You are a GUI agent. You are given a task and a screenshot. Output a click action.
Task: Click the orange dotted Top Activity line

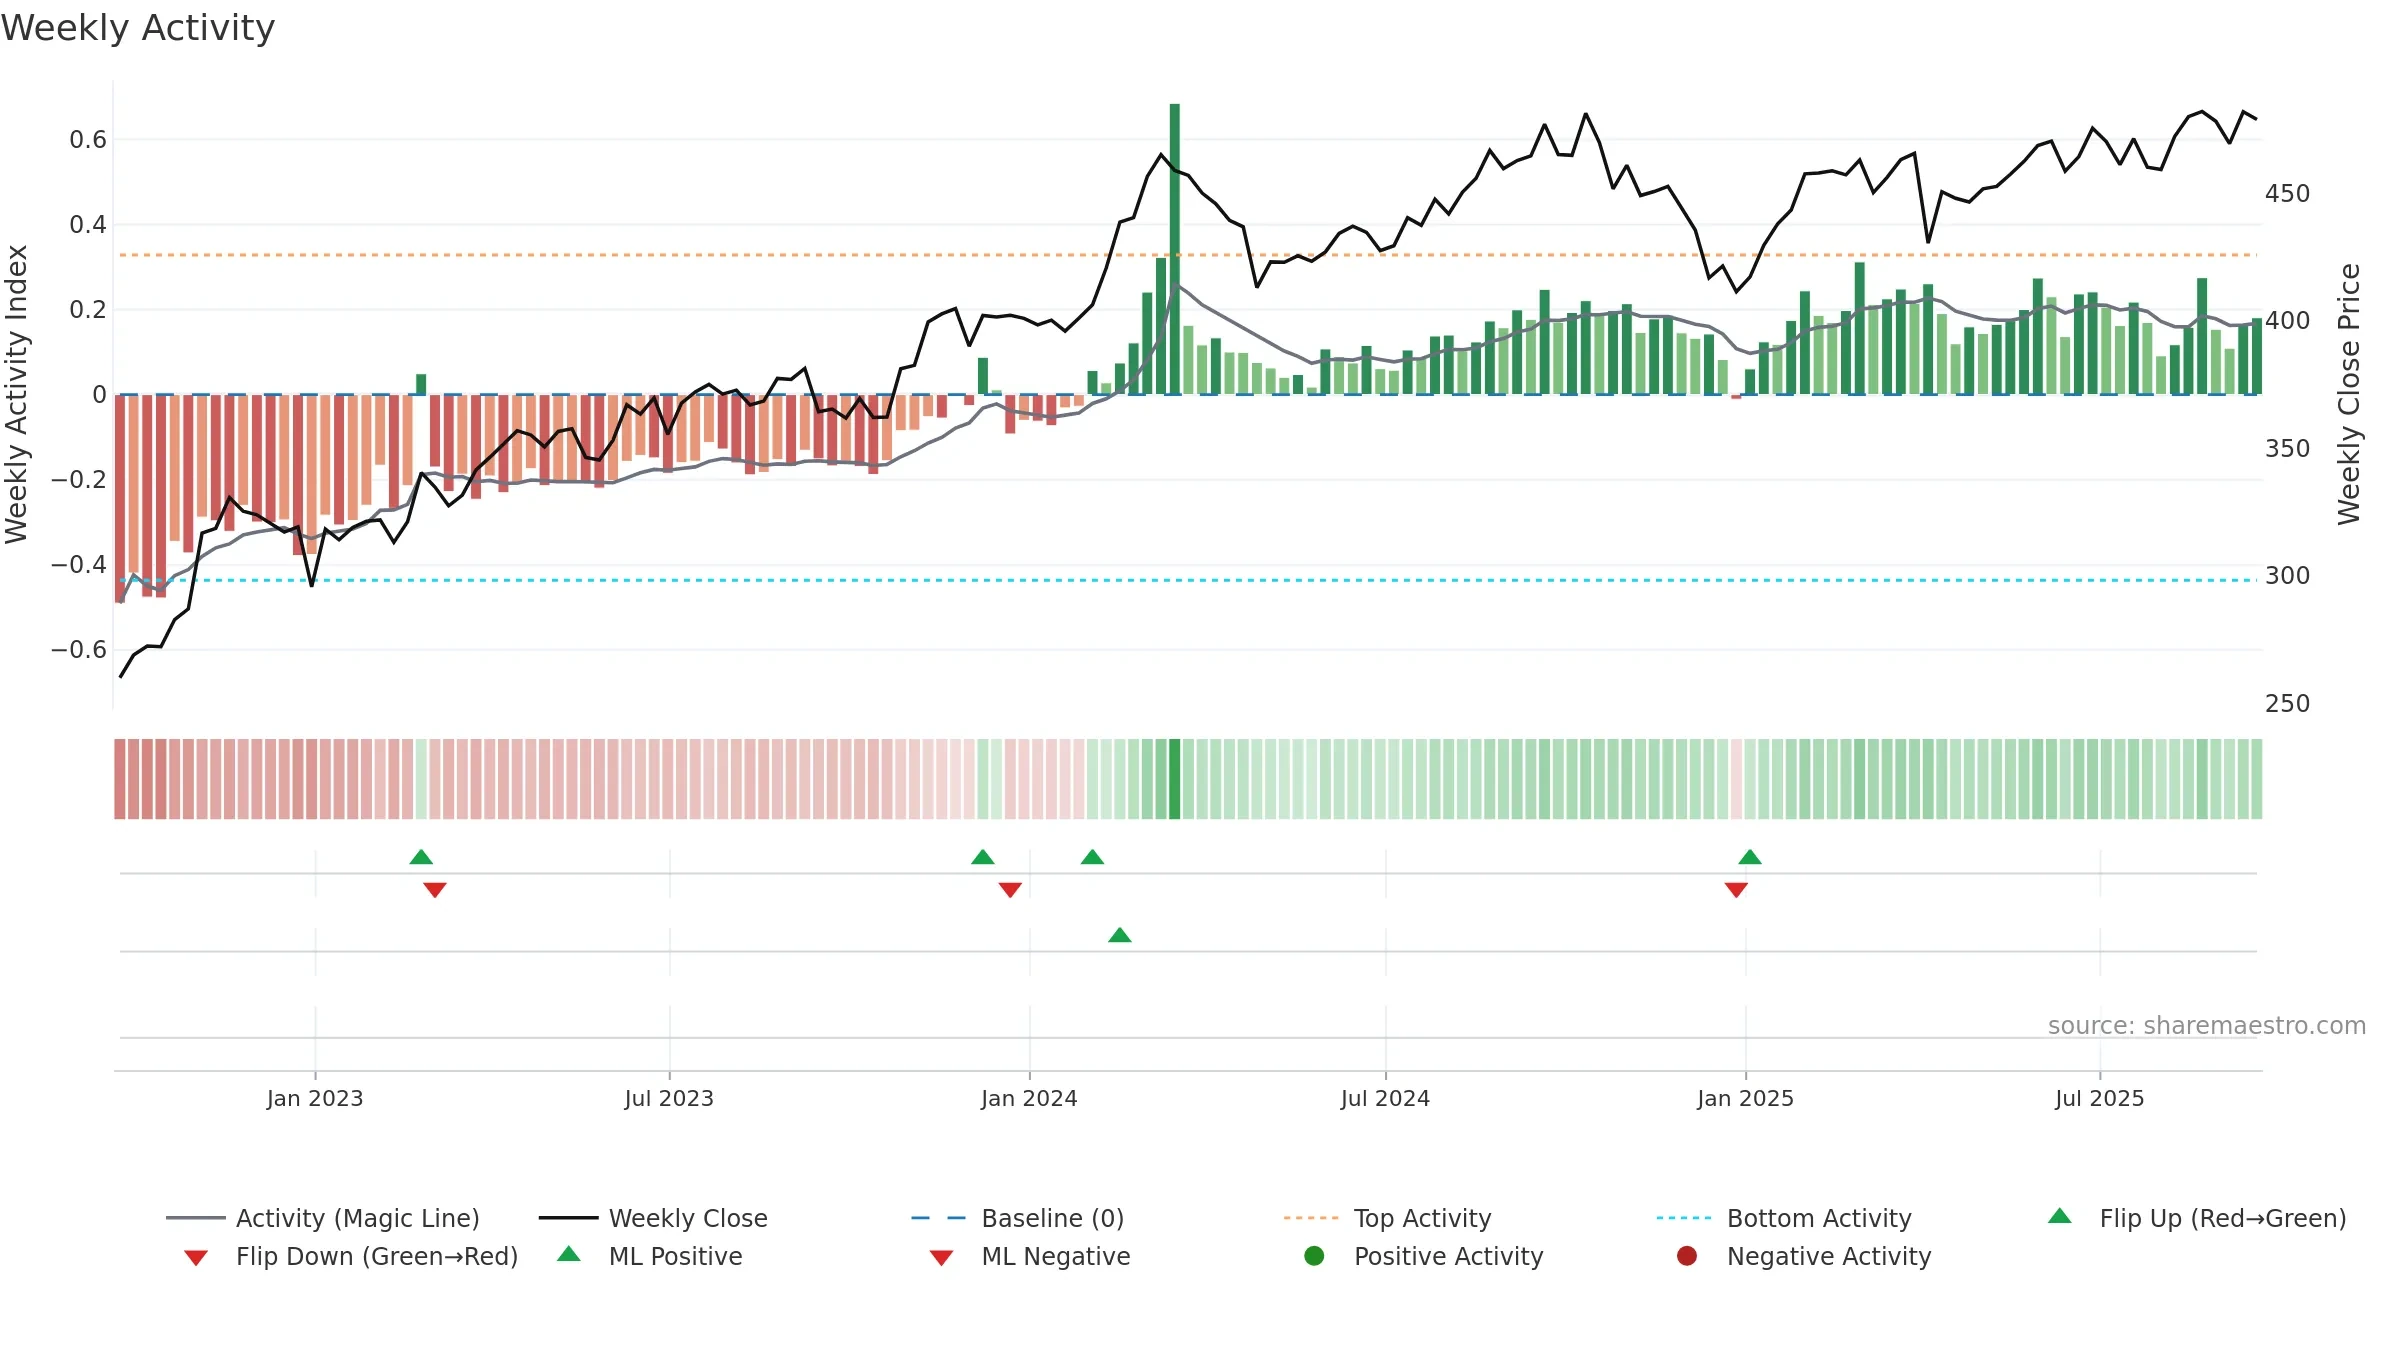[1188, 255]
